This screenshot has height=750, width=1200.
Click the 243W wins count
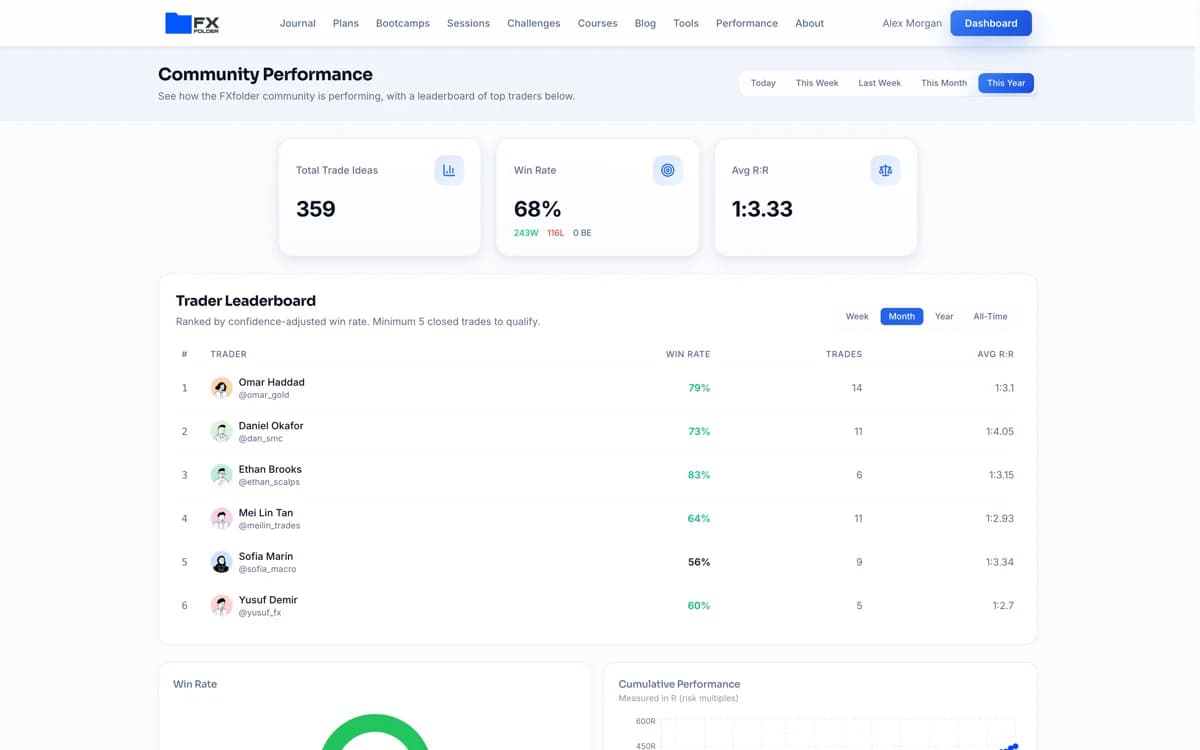(x=526, y=233)
